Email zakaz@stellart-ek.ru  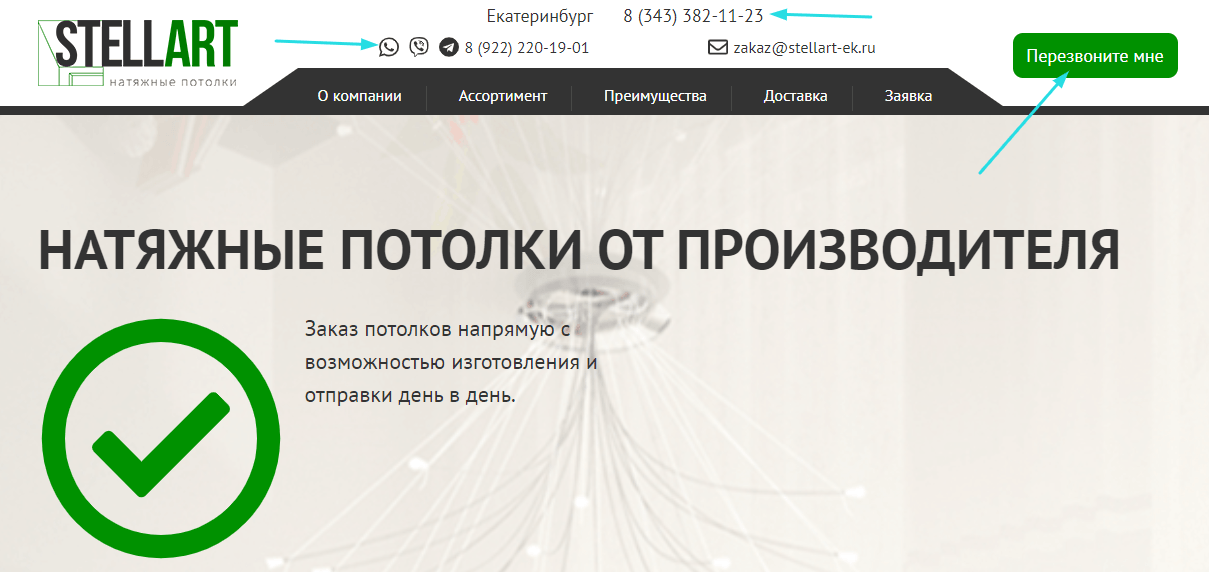804,47
